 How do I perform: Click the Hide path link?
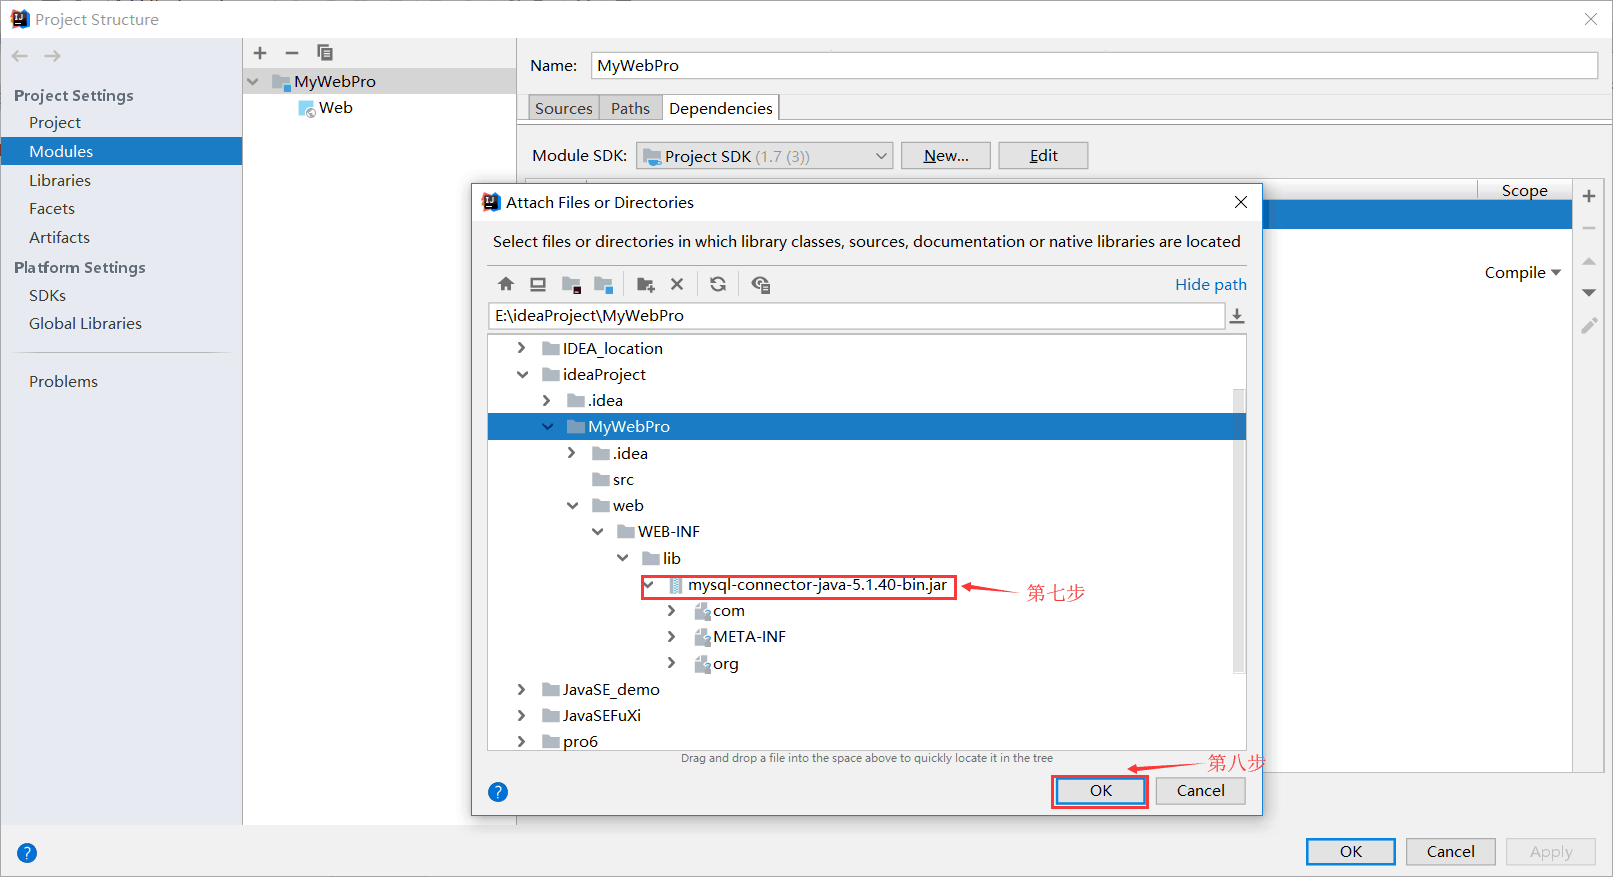1210,285
